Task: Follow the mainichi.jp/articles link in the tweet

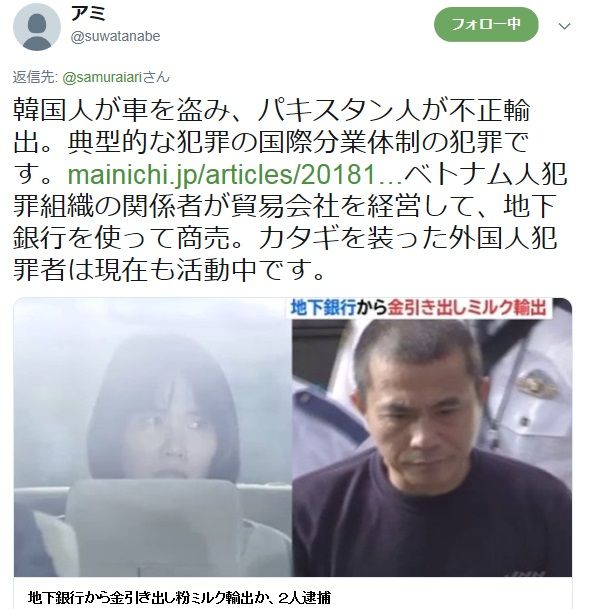Action: tap(236, 174)
